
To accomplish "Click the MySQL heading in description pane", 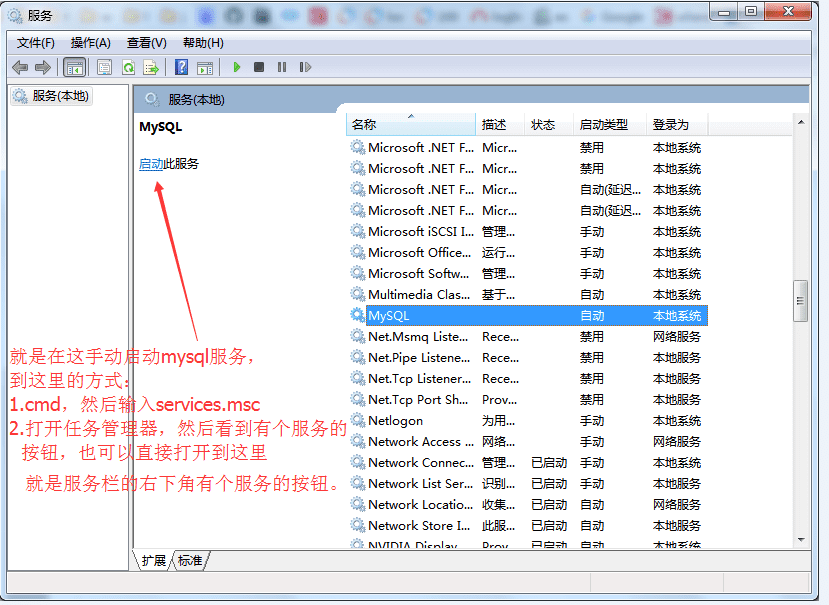I will click(x=161, y=127).
